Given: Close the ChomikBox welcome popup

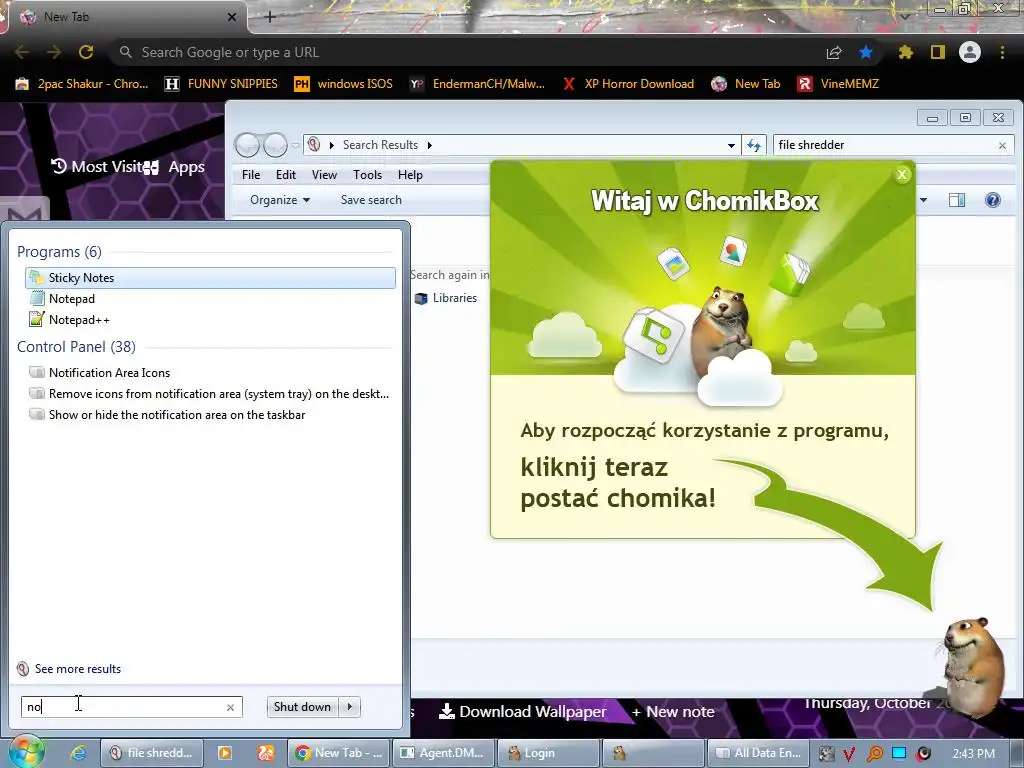Looking at the screenshot, I should click(x=902, y=174).
